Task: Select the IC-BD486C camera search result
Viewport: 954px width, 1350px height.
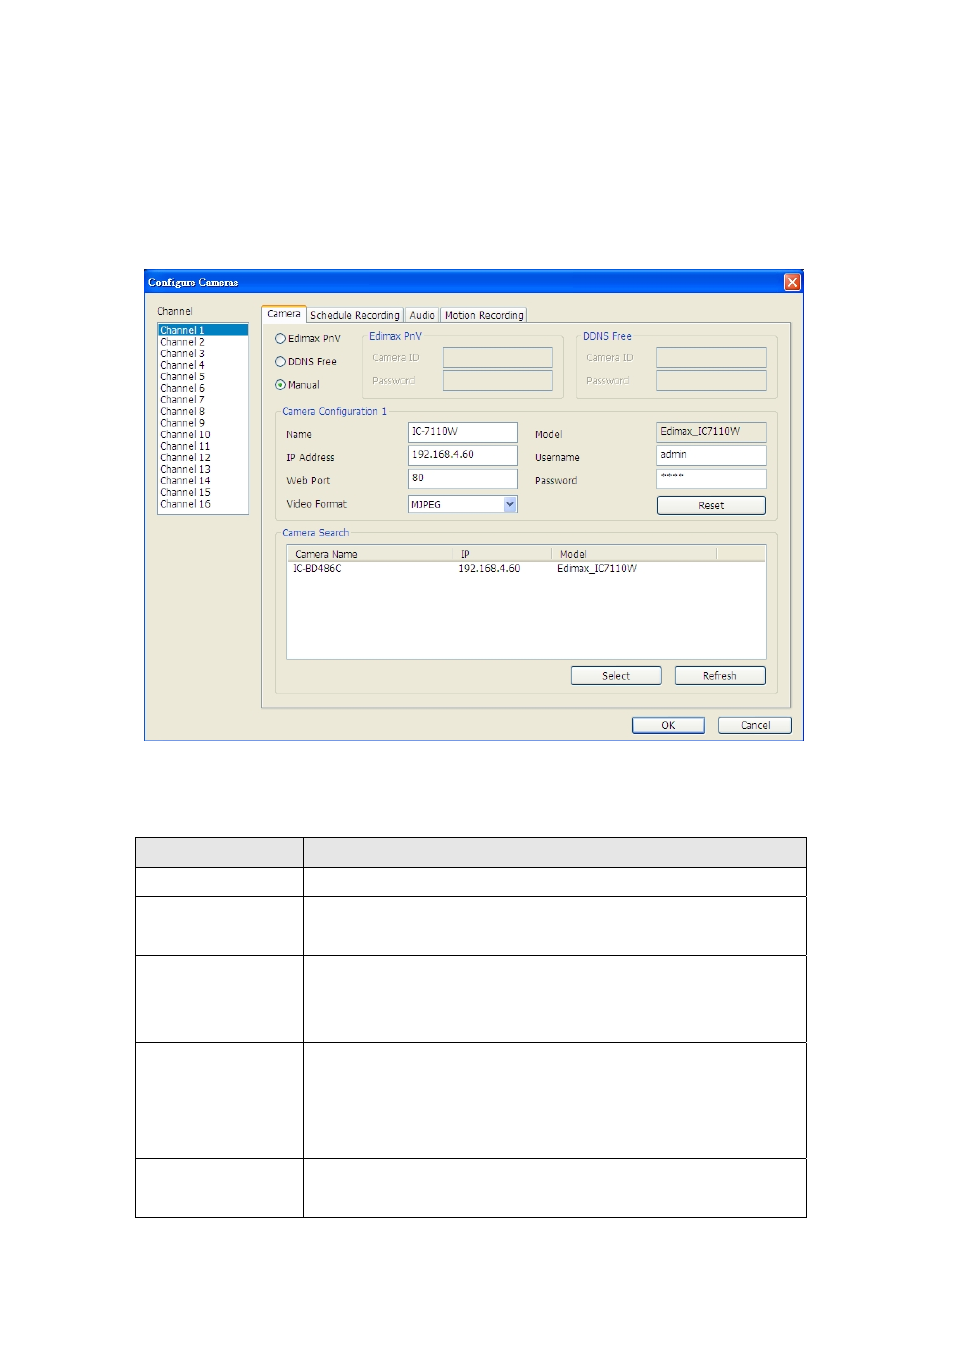Action: click(x=317, y=569)
